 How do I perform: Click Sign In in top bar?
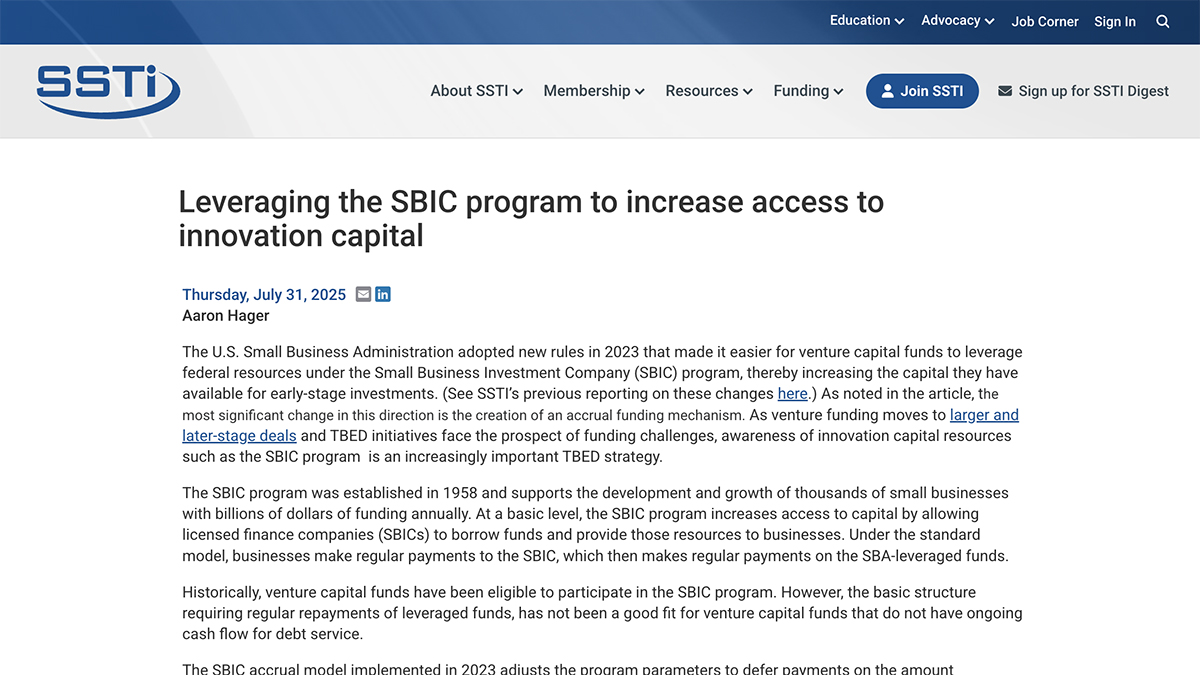[x=1115, y=21]
